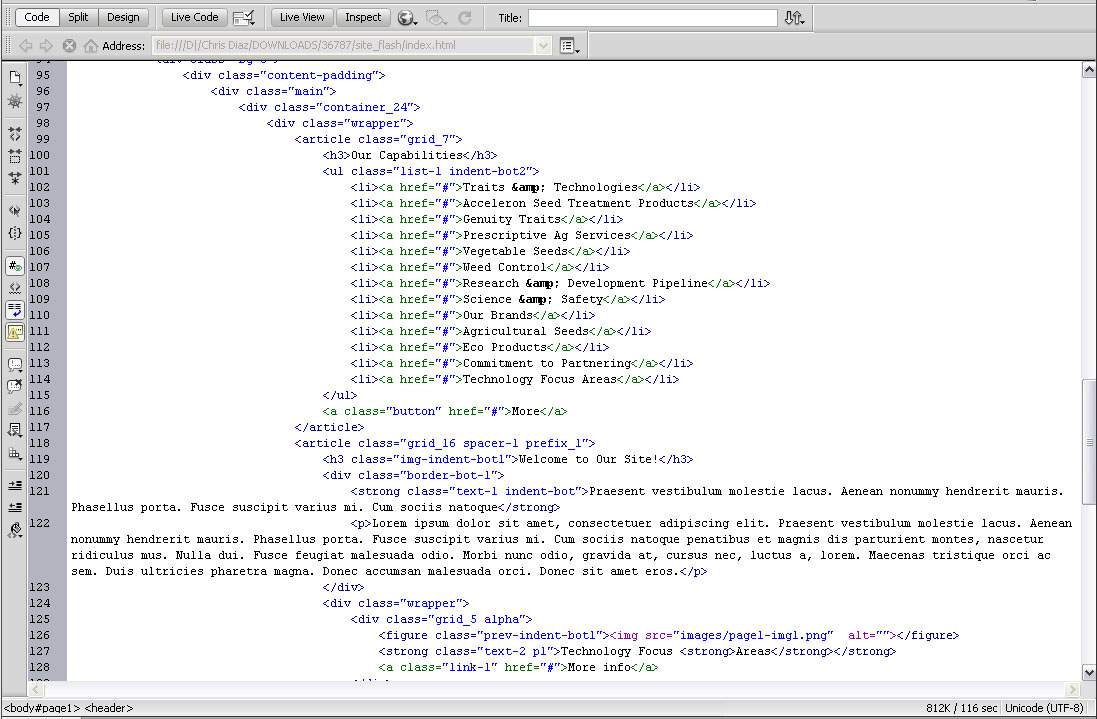Image resolution: width=1097 pixels, height=719 pixels.
Task: Click the Outdent Code icon
Action: click(x=14, y=508)
